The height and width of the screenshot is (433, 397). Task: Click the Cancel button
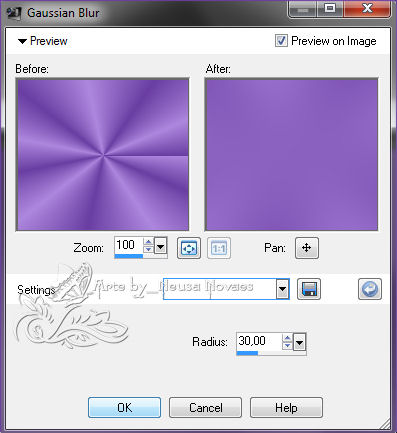pos(205,407)
